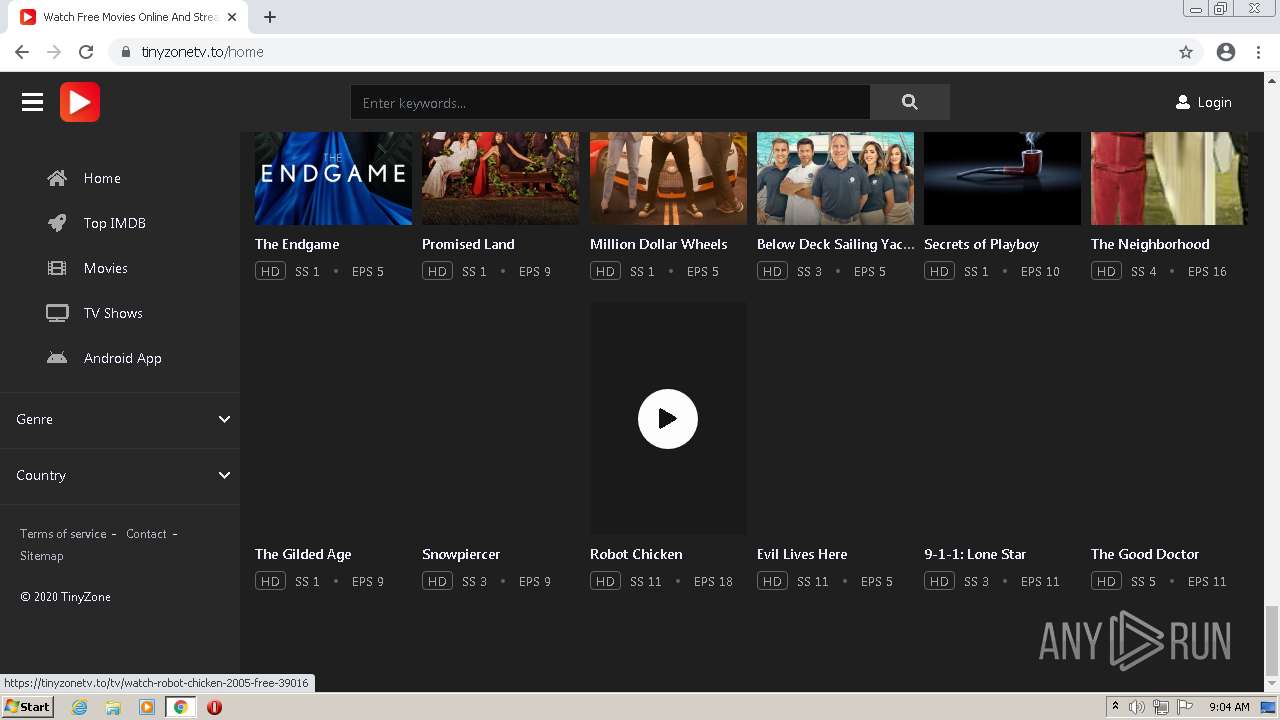
Task: Open Robot Chicken title link
Action: pos(636,554)
